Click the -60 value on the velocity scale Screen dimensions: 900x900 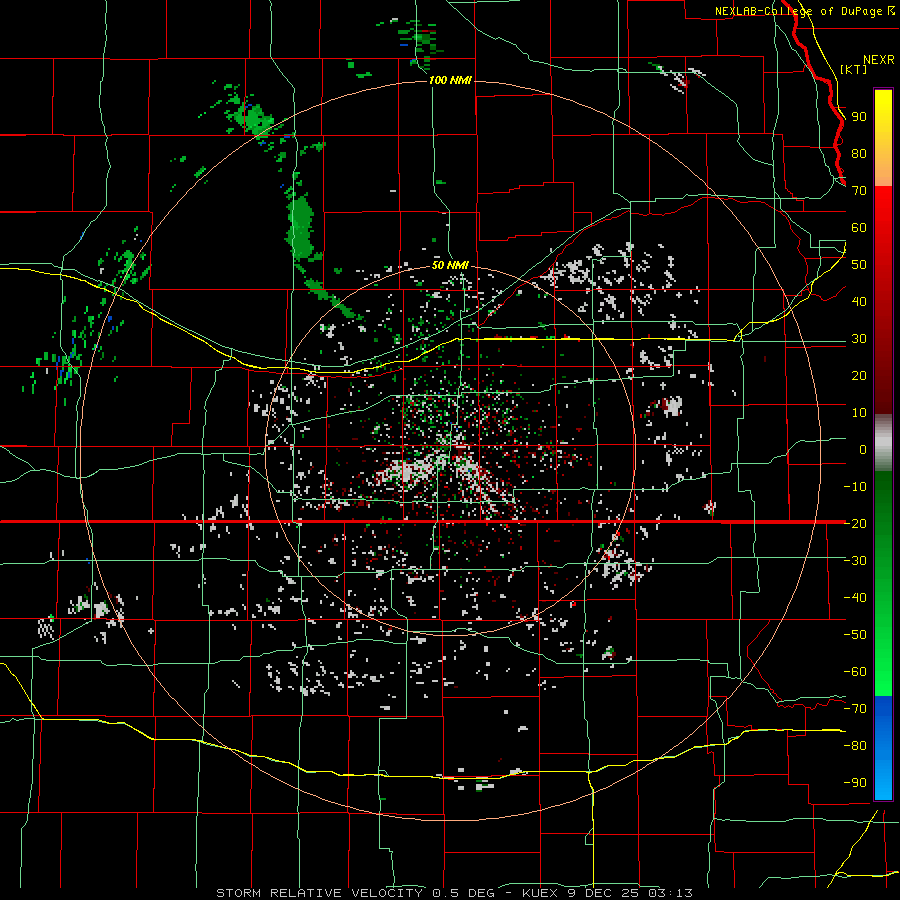tap(855, 672)
